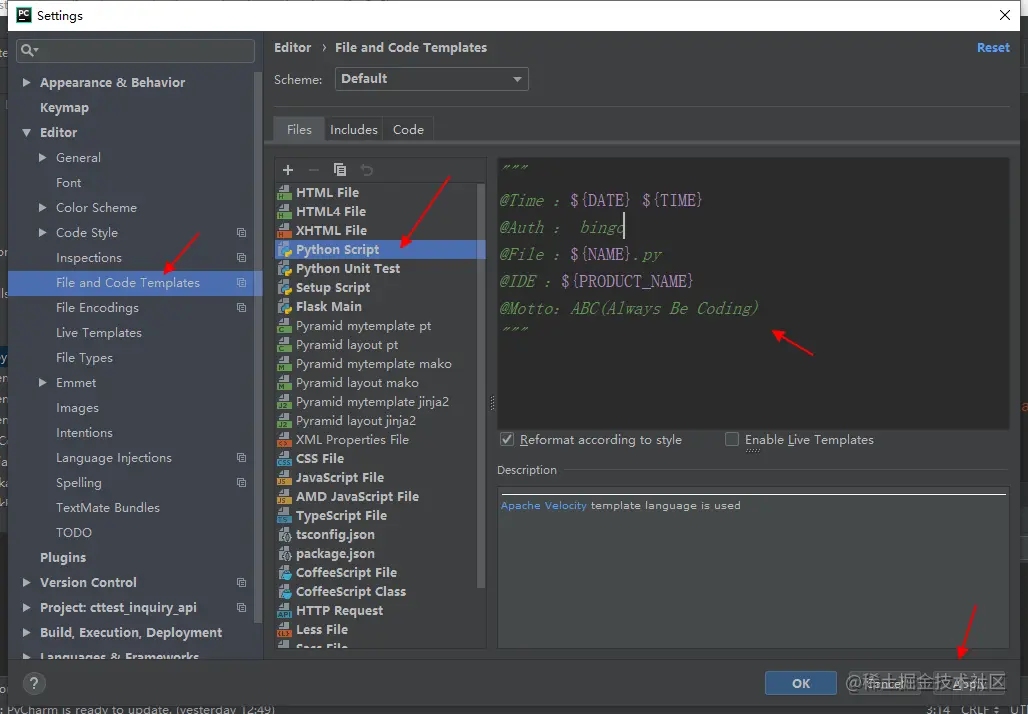Click the JavaScript File template icon
Viewport: 1028px width, 714px height.
click(284, 478)
